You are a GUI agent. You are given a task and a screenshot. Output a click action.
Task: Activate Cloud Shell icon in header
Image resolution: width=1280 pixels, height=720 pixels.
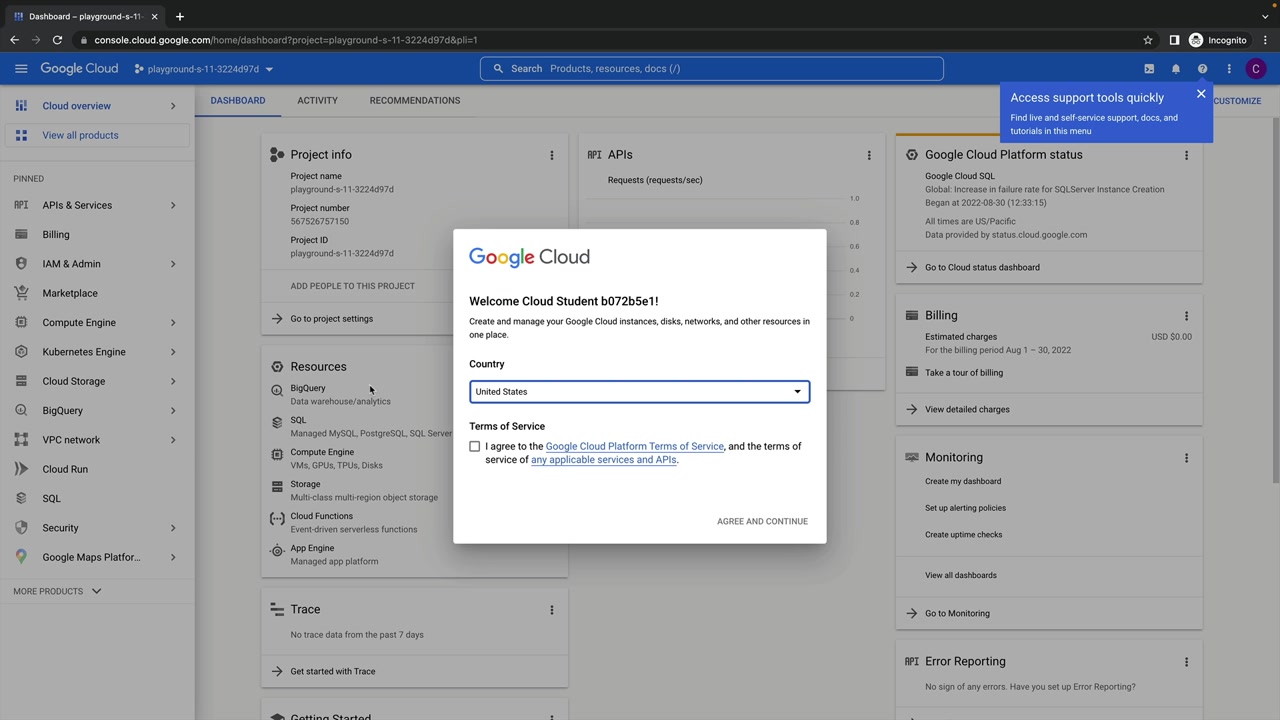pos(1149,69)
